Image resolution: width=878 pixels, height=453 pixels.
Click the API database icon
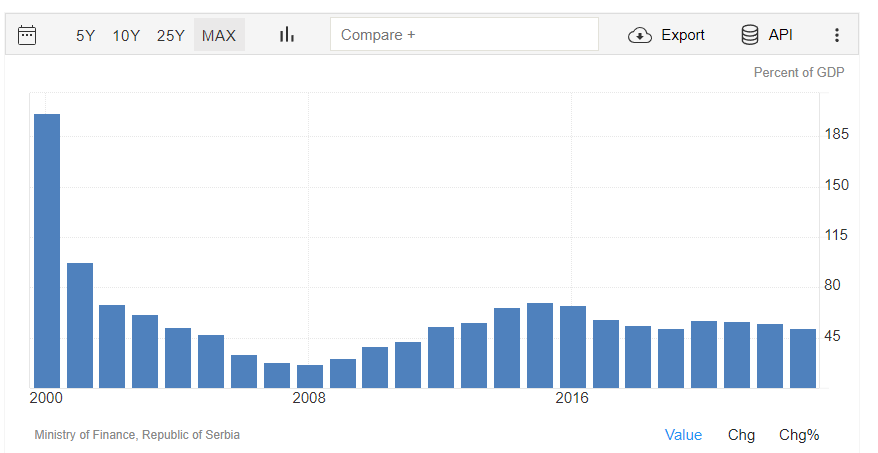point(750,35)
